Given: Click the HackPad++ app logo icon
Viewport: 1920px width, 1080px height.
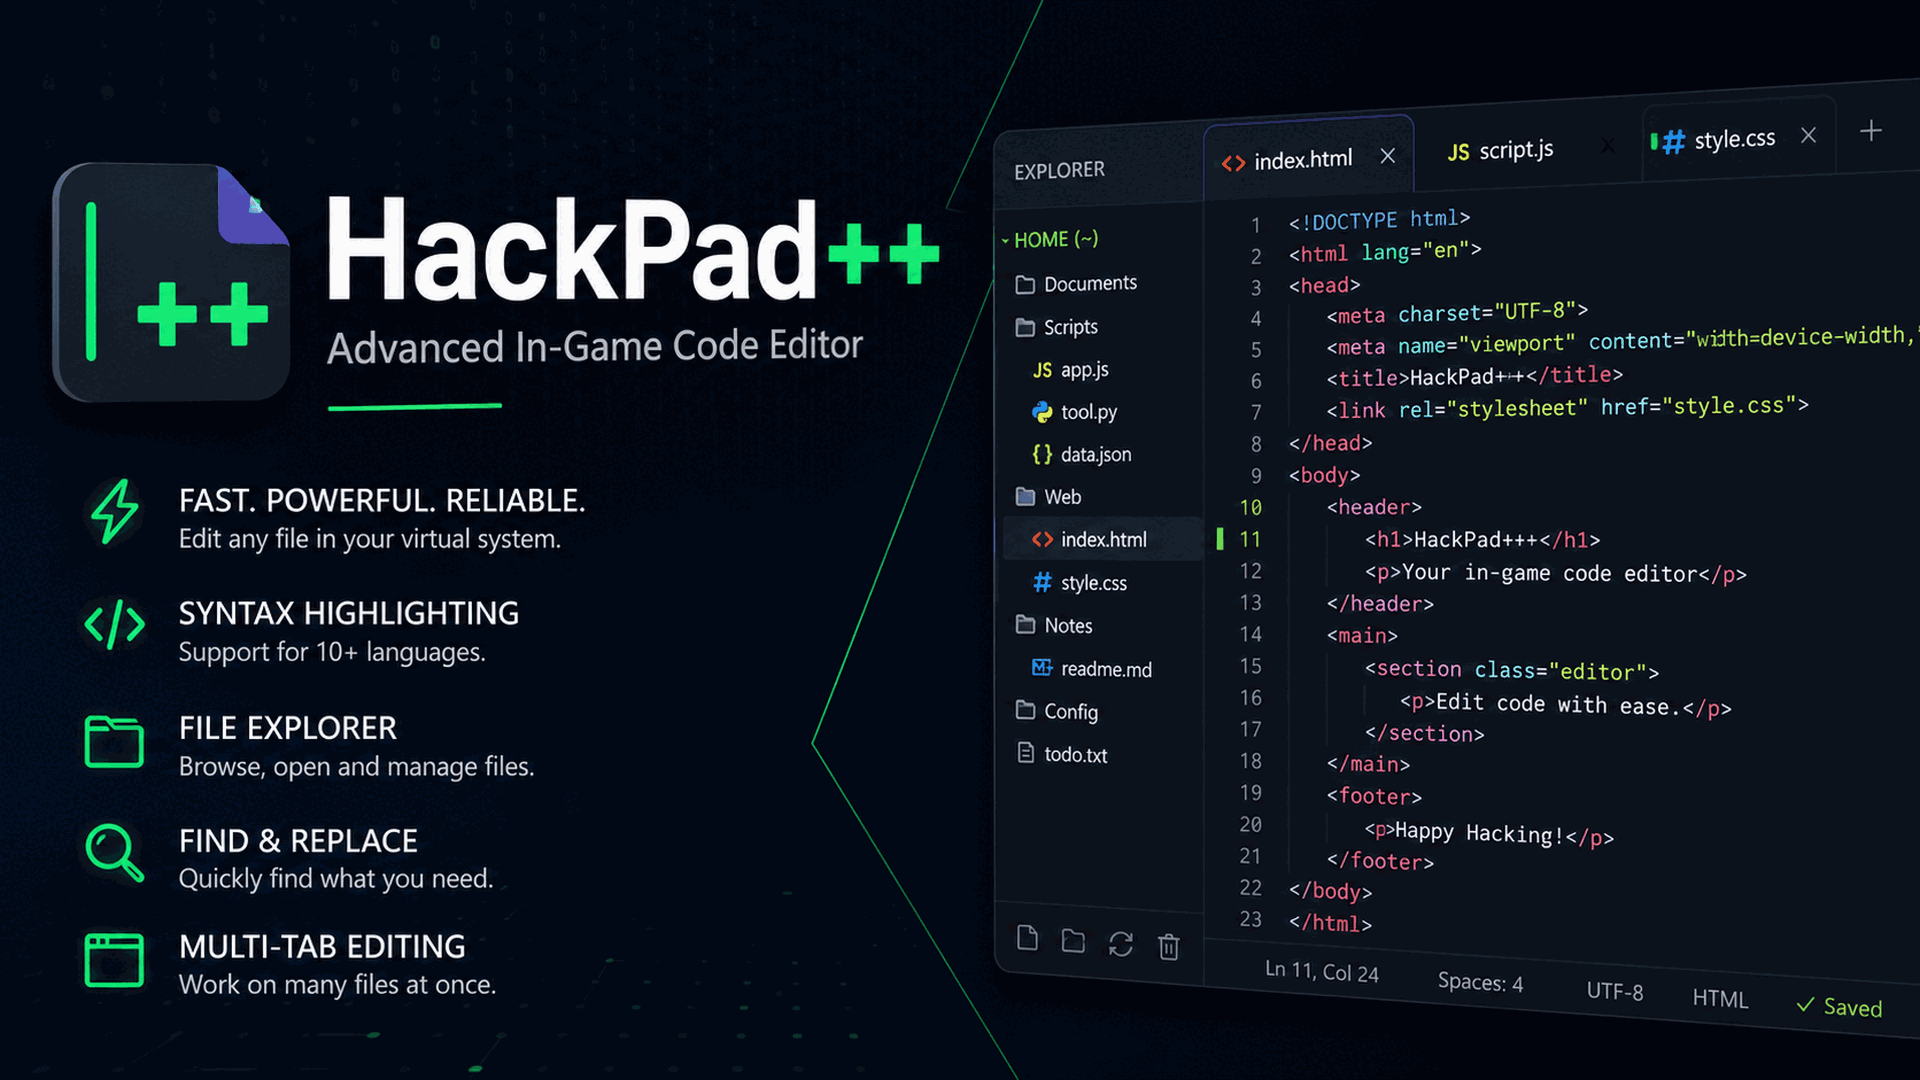Looking at the screenshot, I should 172,282.
